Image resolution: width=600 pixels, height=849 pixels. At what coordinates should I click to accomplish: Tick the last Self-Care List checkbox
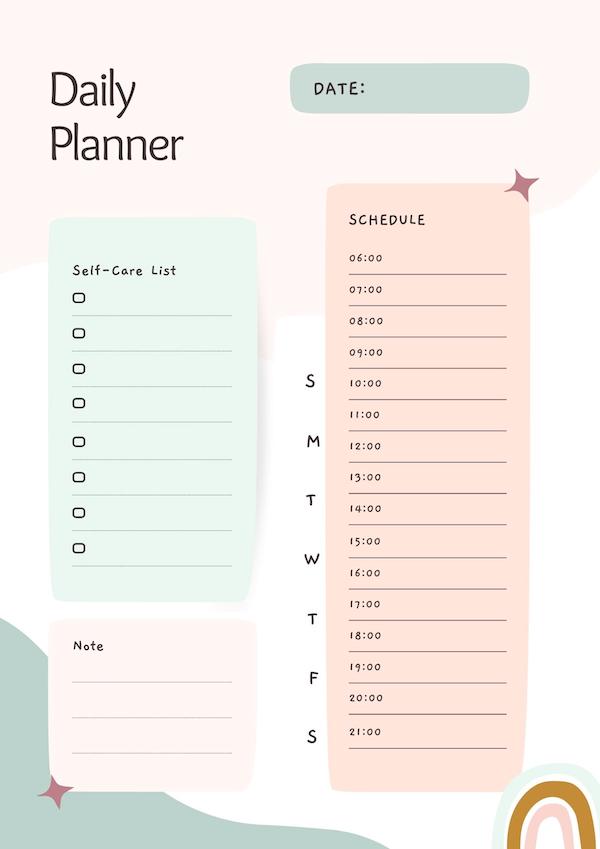[x=79, y=548]
